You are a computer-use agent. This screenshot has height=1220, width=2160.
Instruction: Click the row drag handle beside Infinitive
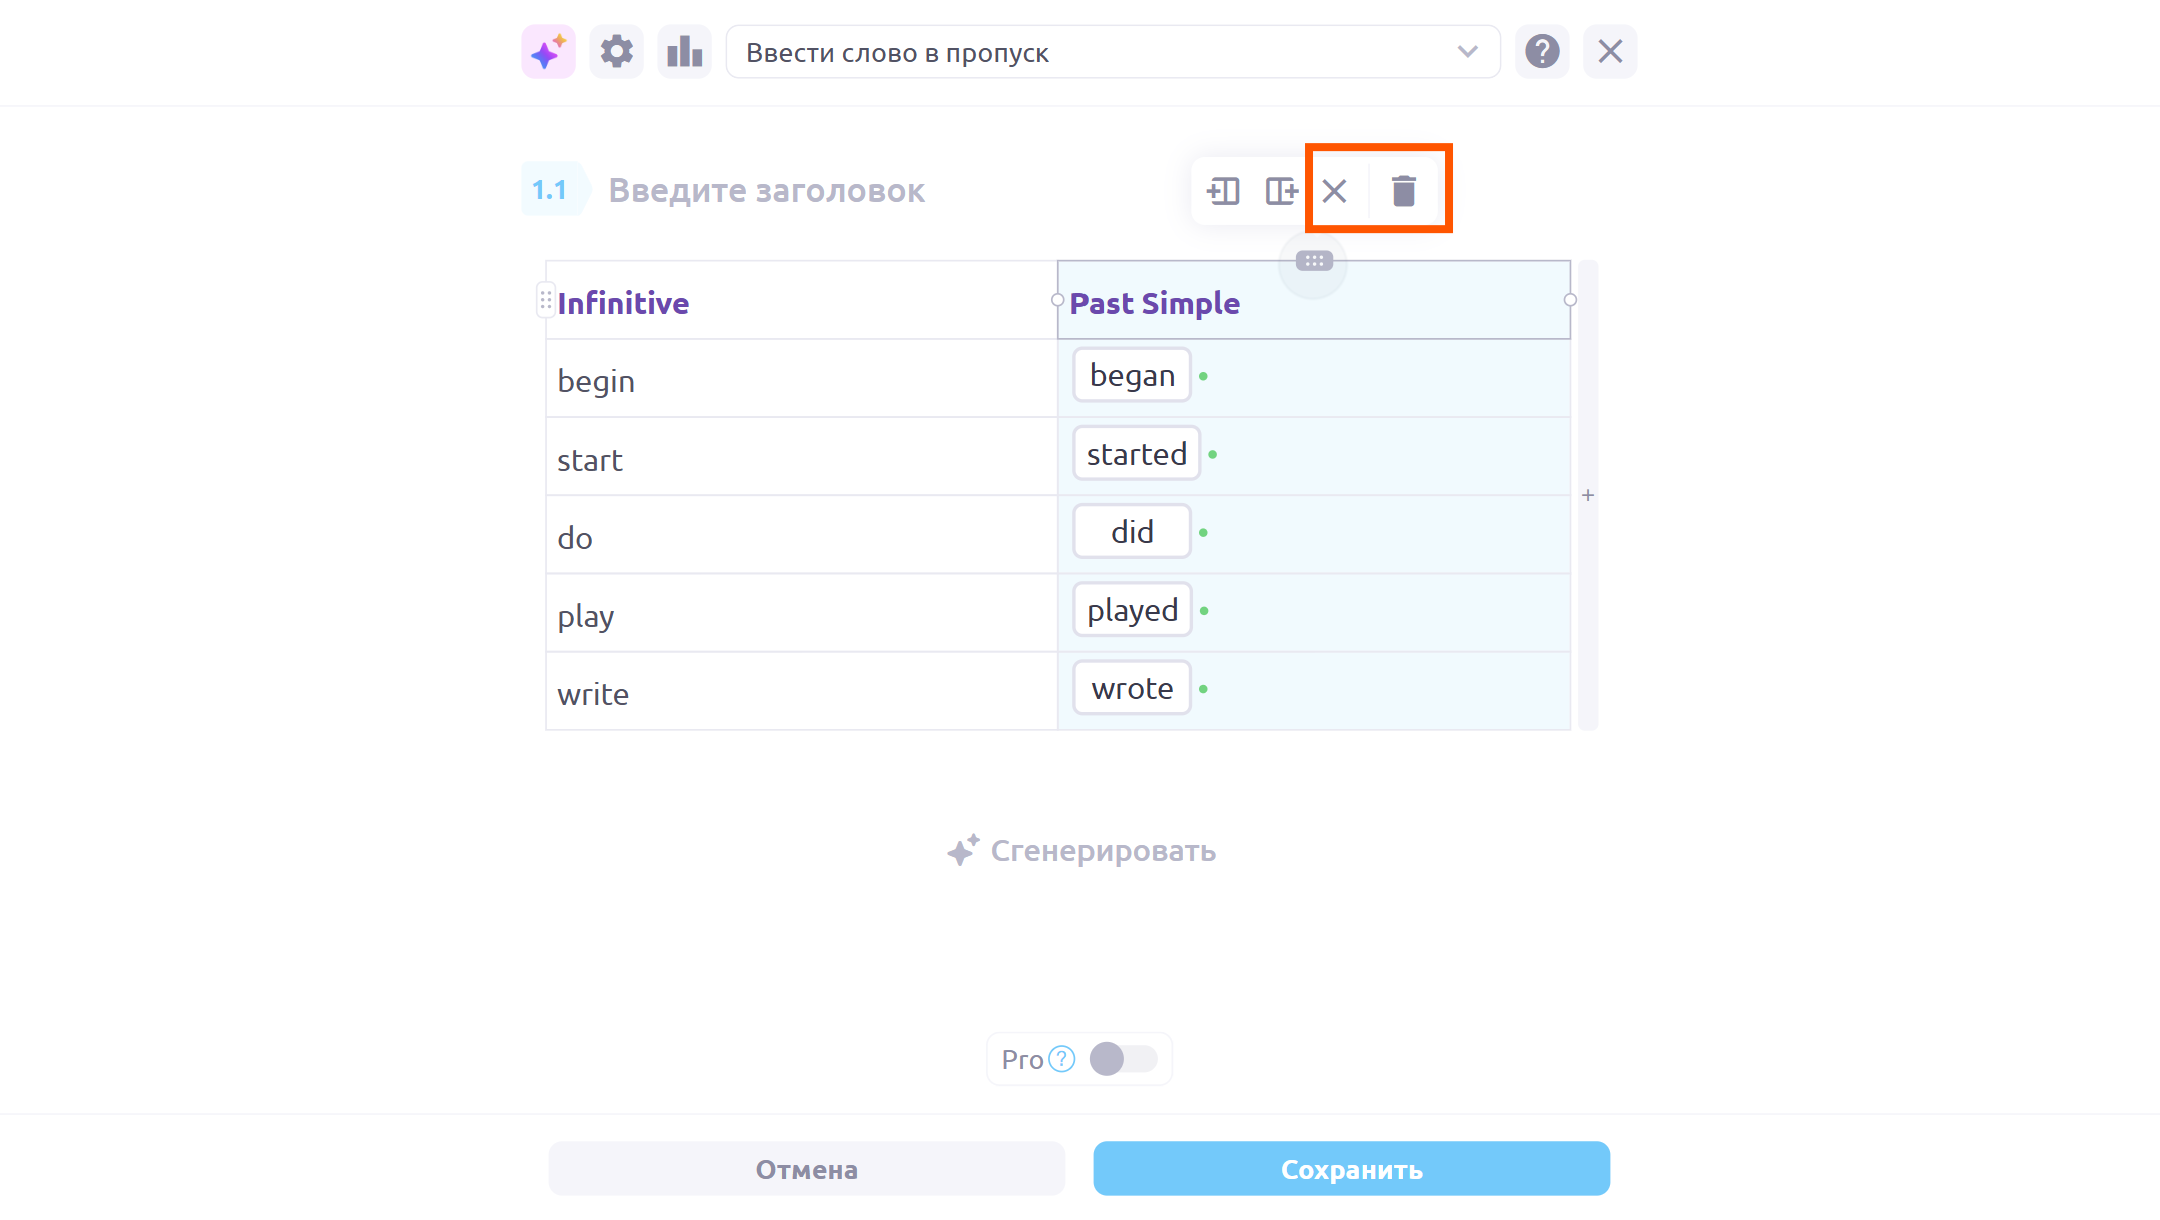[545, 300]
